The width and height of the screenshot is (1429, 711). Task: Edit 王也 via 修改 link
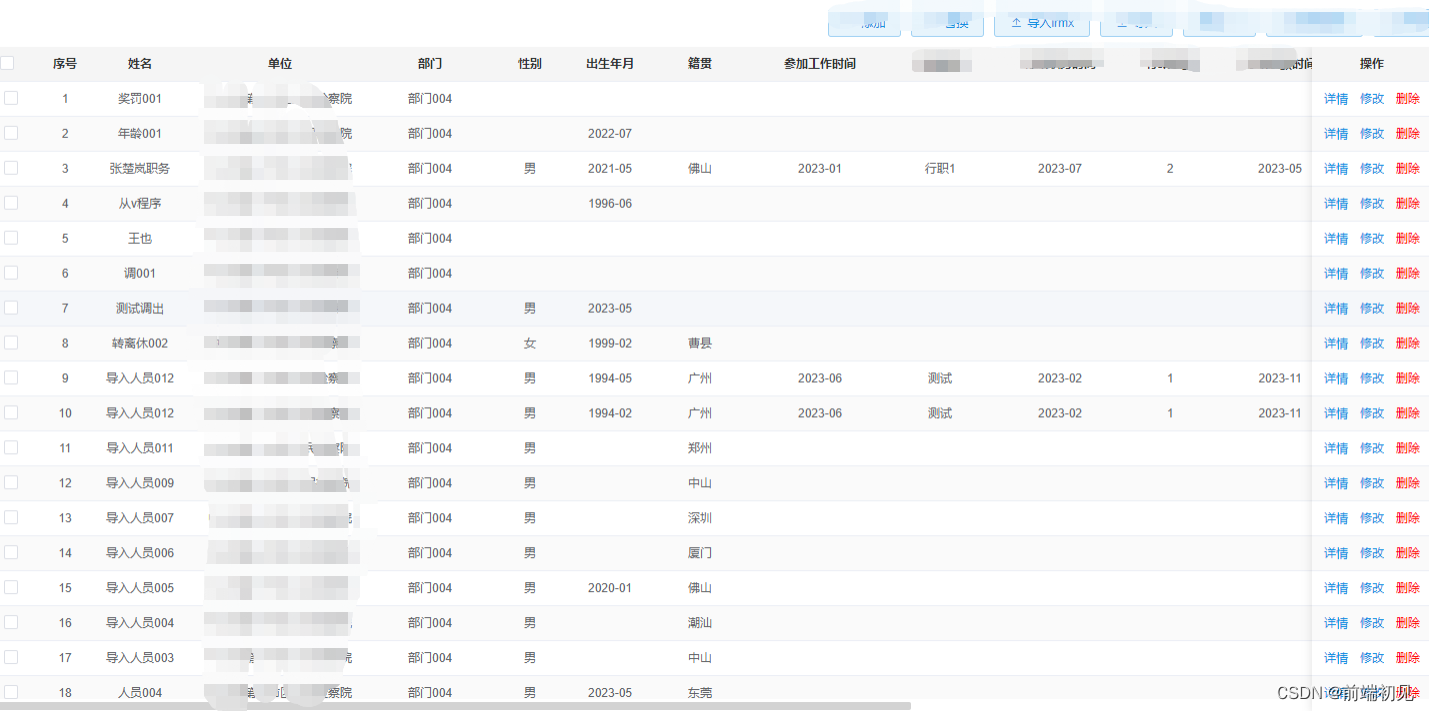[1372, 239]
